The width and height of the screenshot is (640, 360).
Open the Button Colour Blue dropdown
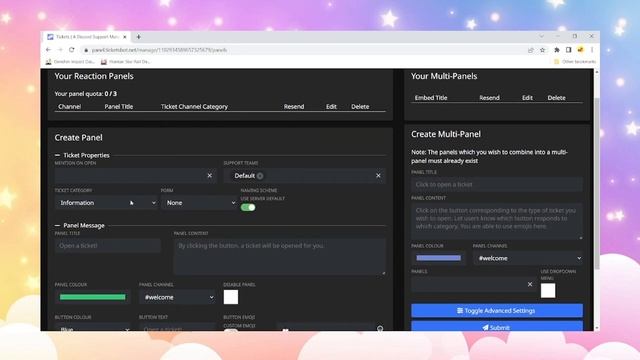coord(93,328)
